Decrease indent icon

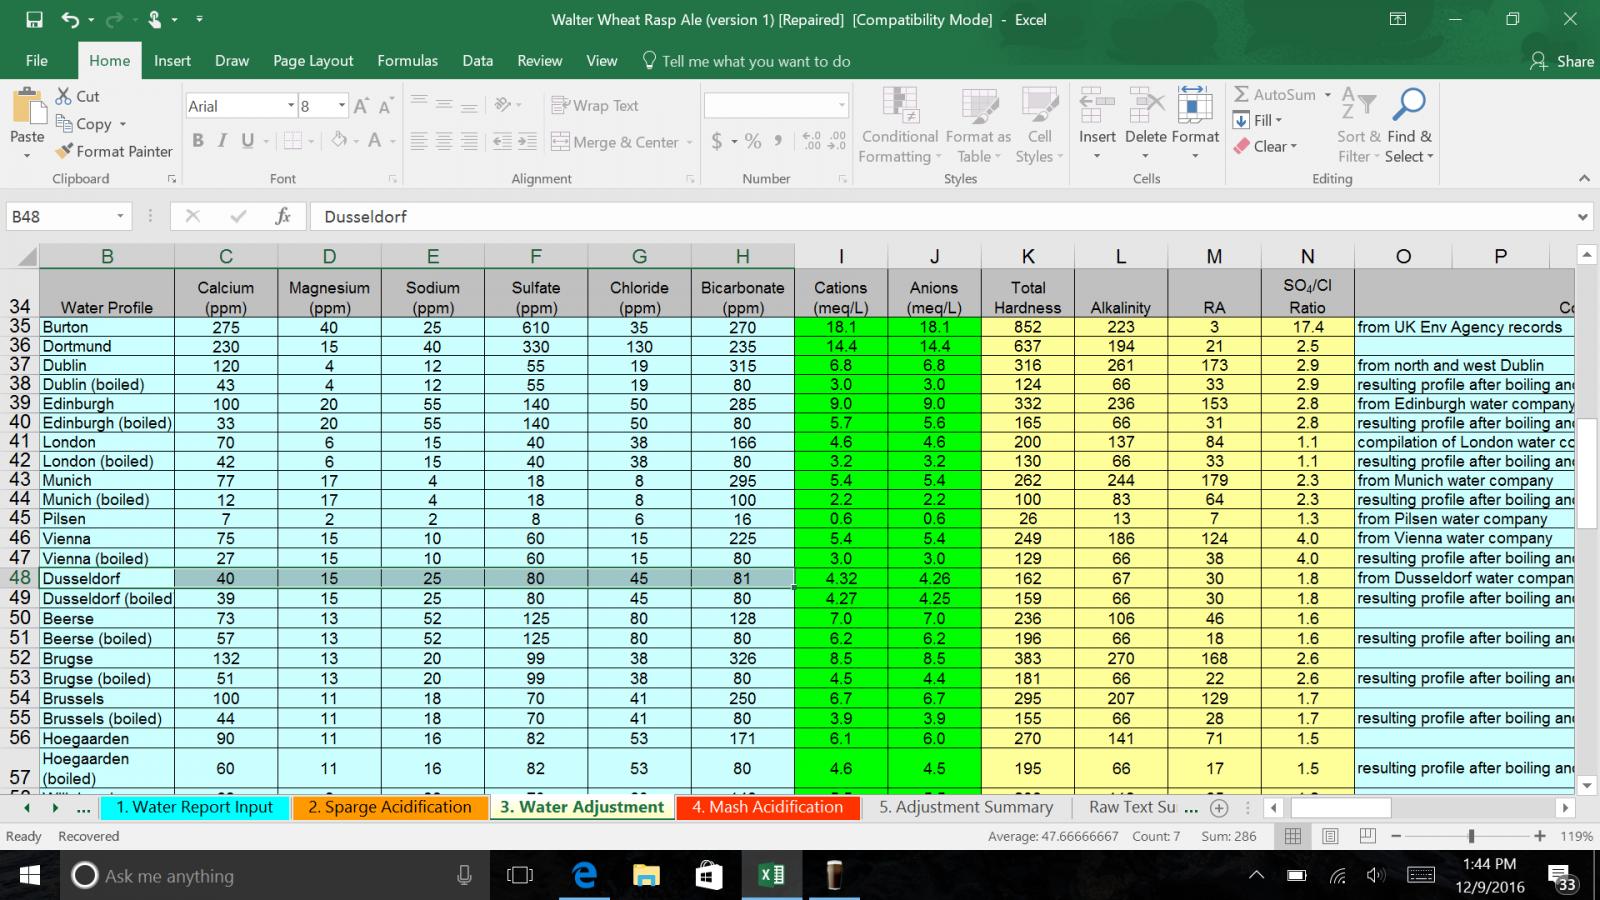click(x=503, y=141)
